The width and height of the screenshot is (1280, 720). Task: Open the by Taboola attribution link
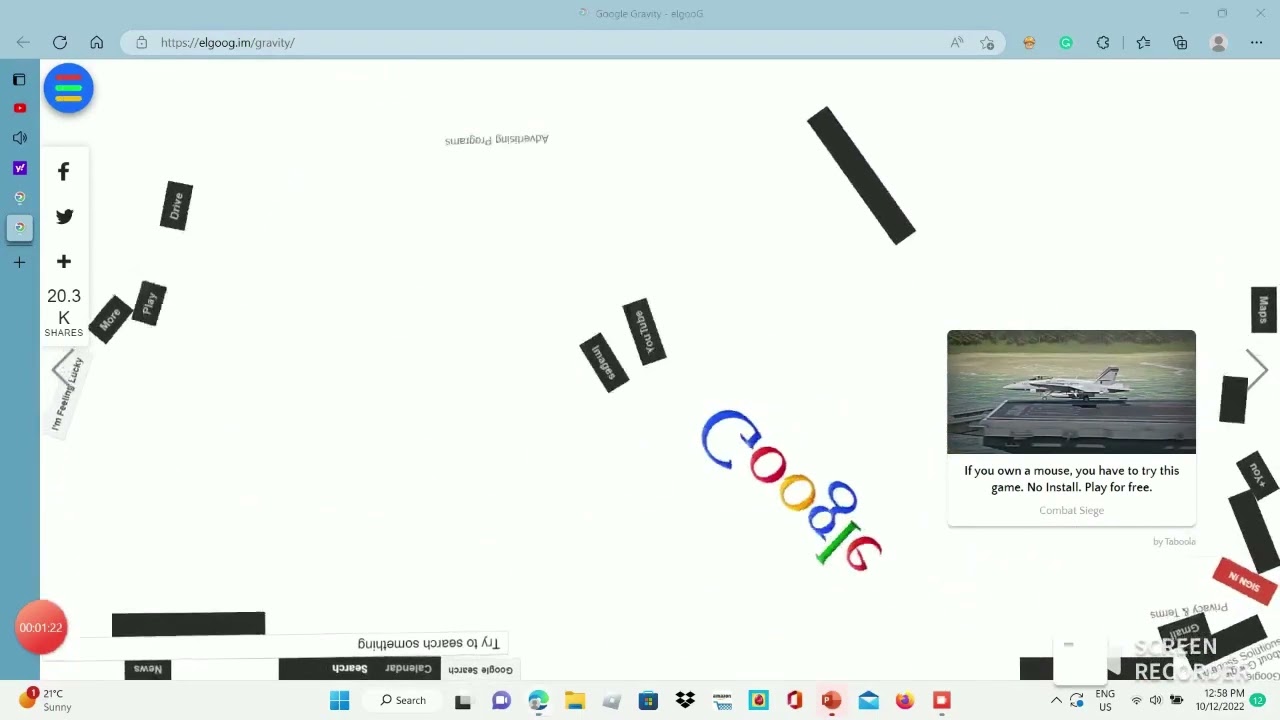coord(1174,542)
